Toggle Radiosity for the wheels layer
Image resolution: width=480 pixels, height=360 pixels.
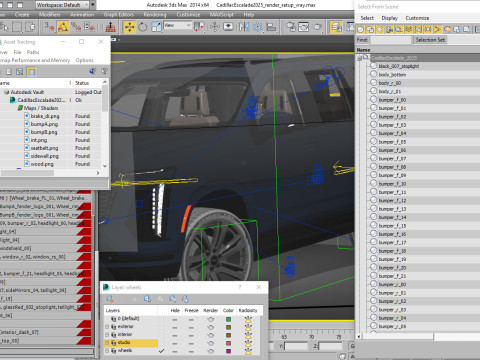(x=248, y=351)
